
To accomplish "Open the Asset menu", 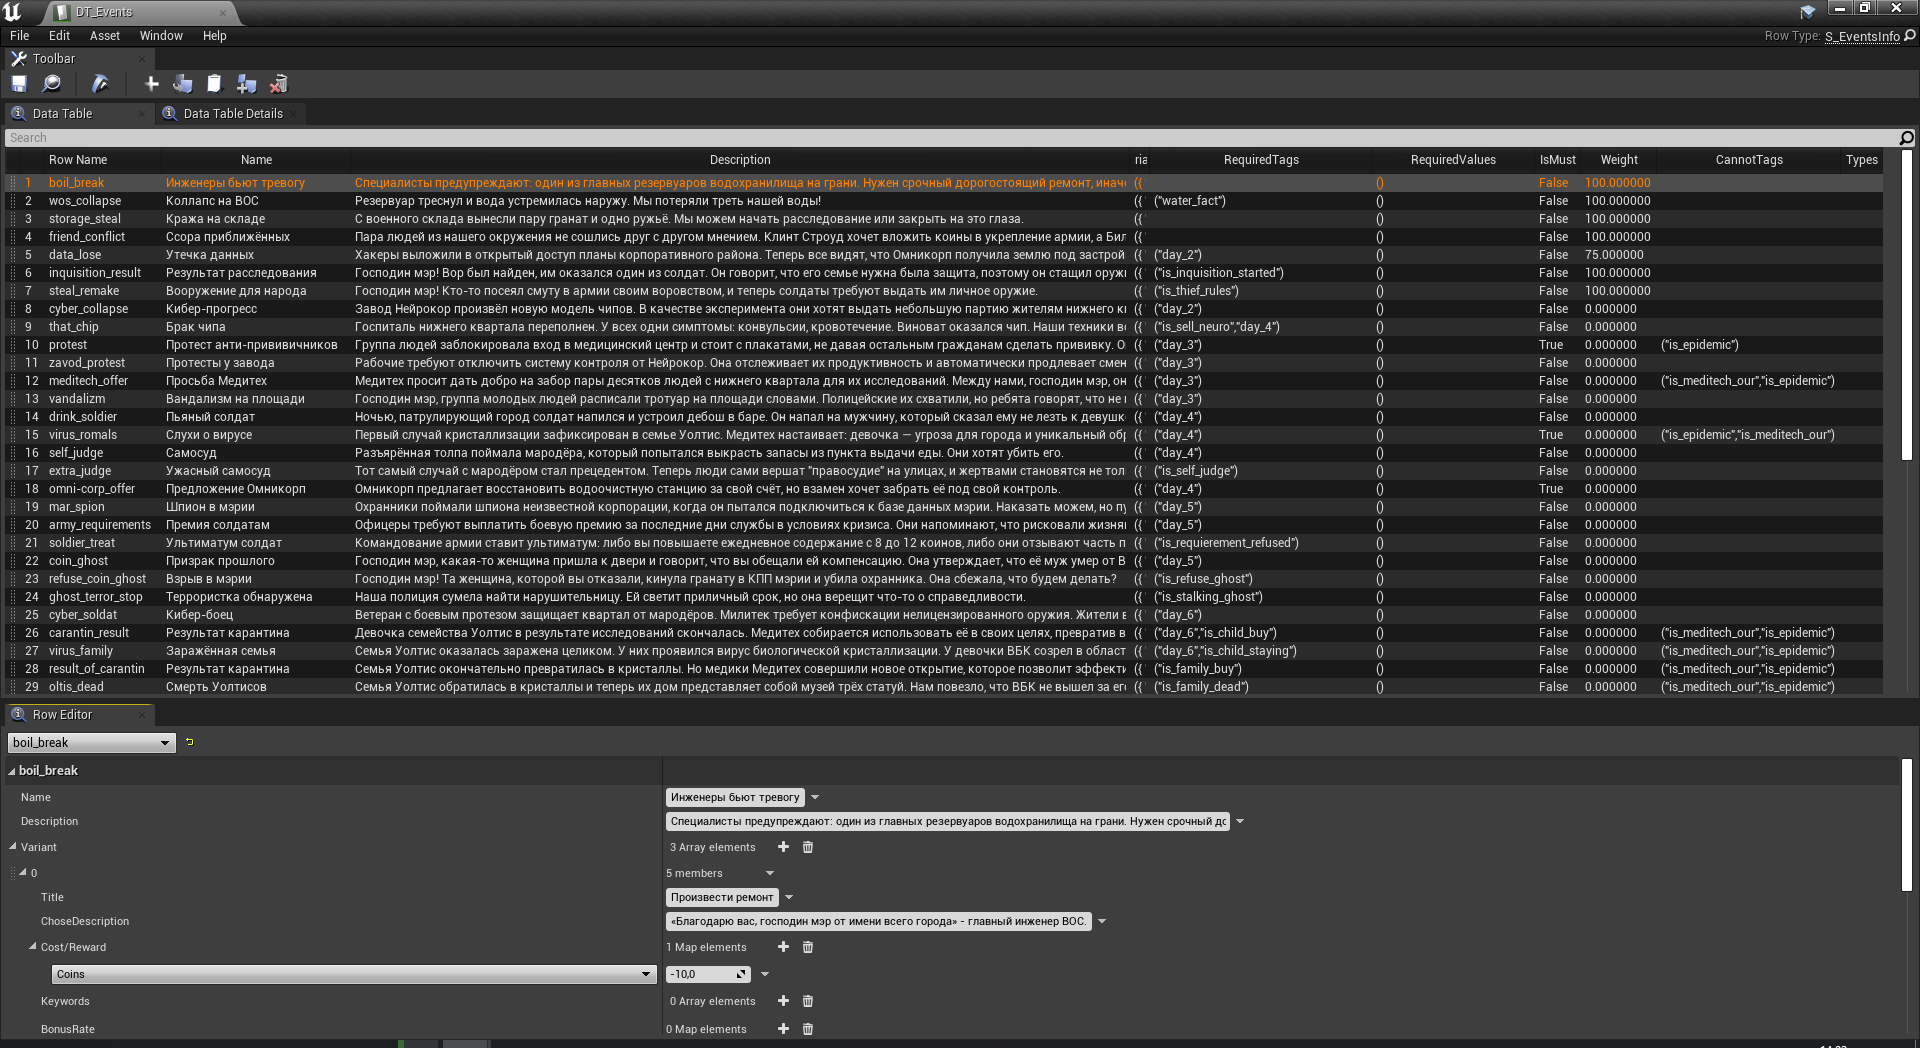I will [x=104, y=36].
